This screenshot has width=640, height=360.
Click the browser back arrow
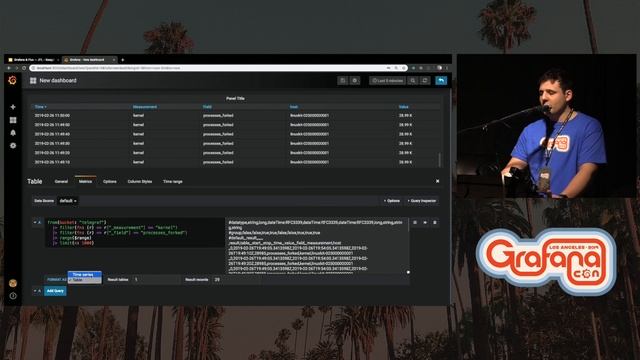pyautogui.click(x=9, y=68)
